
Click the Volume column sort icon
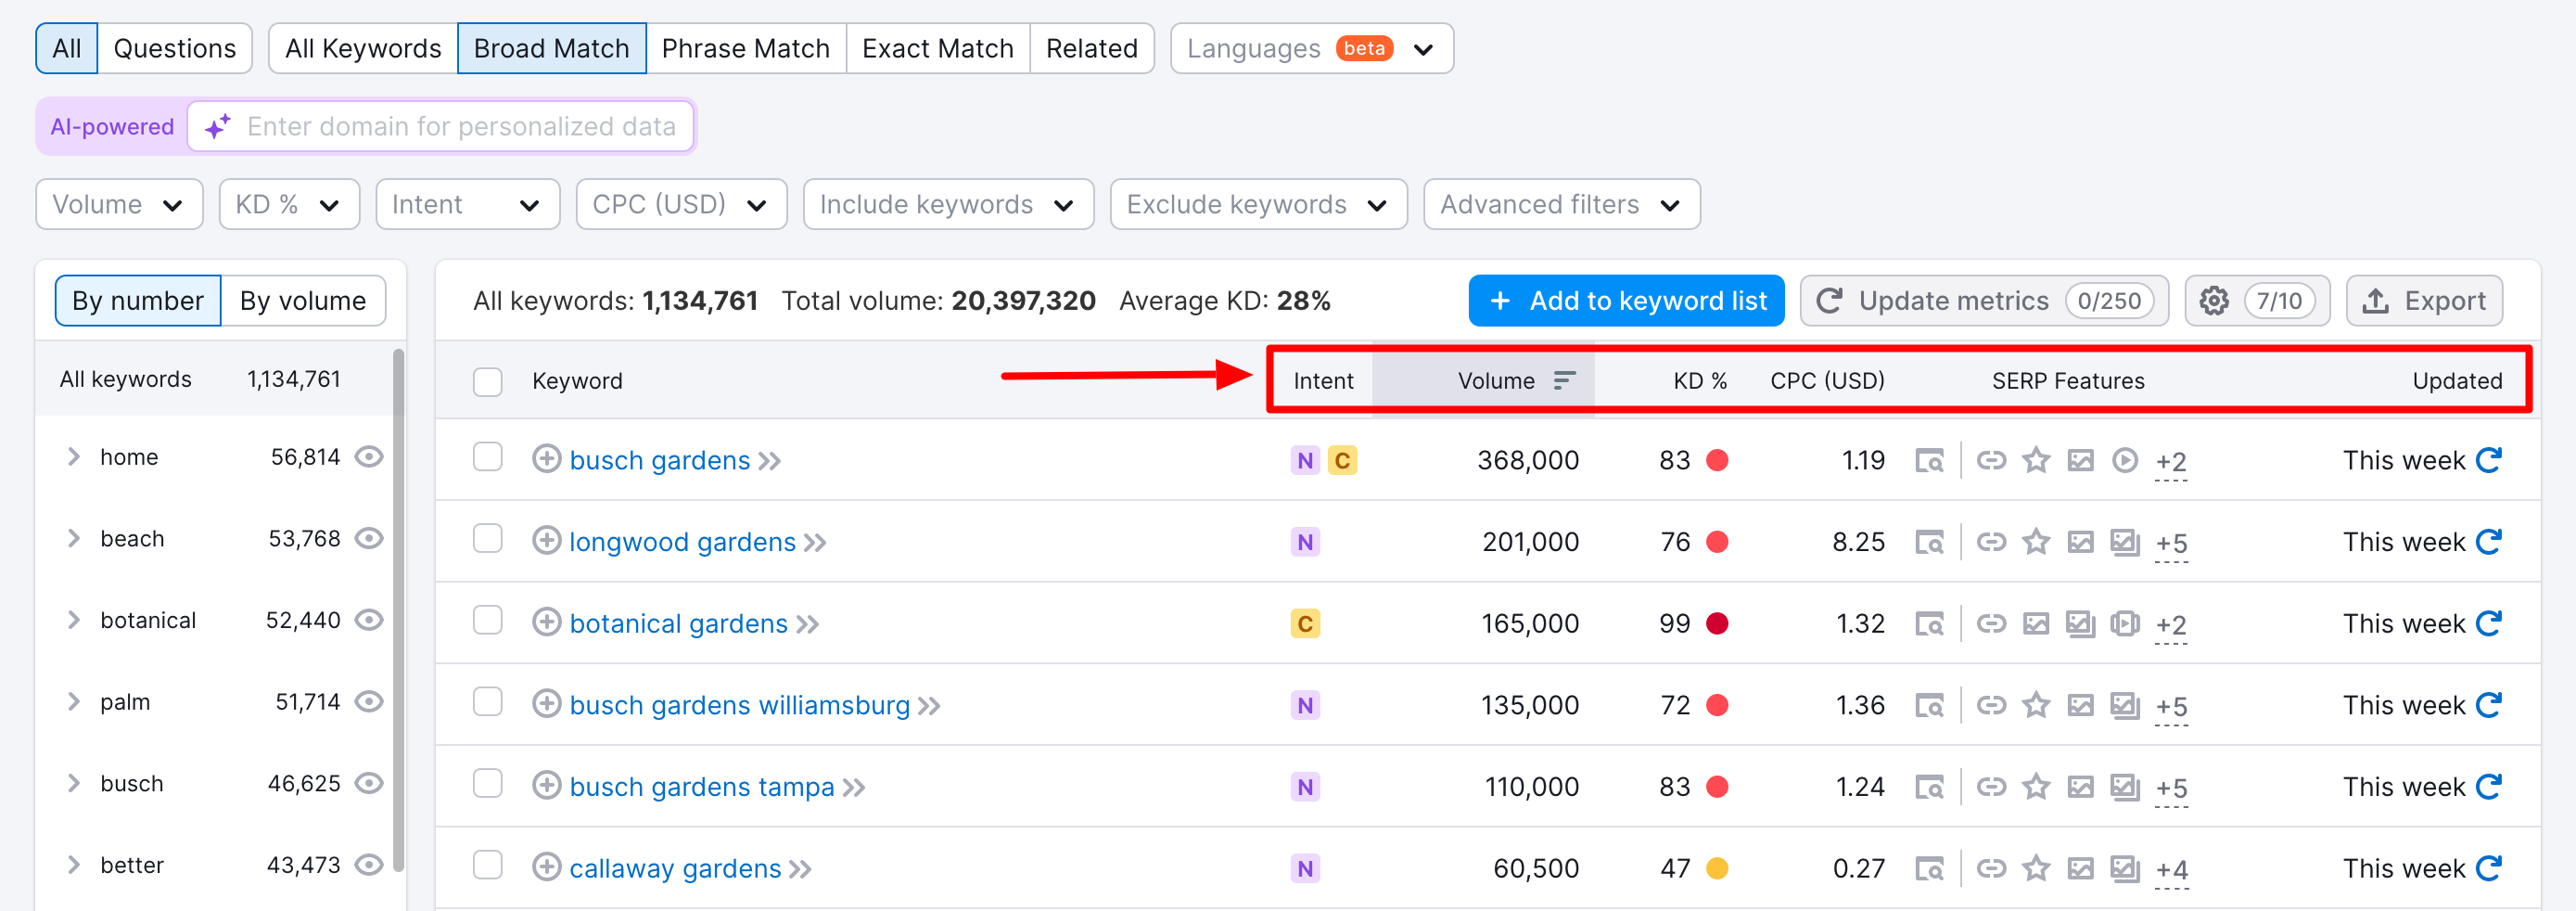[x=1565, y=380]
